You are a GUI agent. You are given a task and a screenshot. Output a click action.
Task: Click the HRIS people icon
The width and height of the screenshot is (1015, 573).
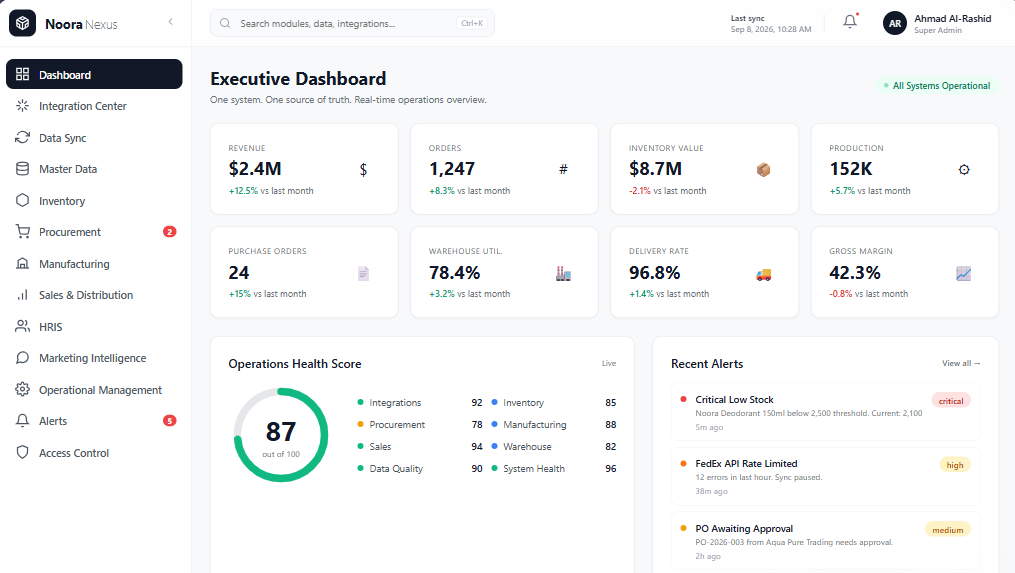23,326
